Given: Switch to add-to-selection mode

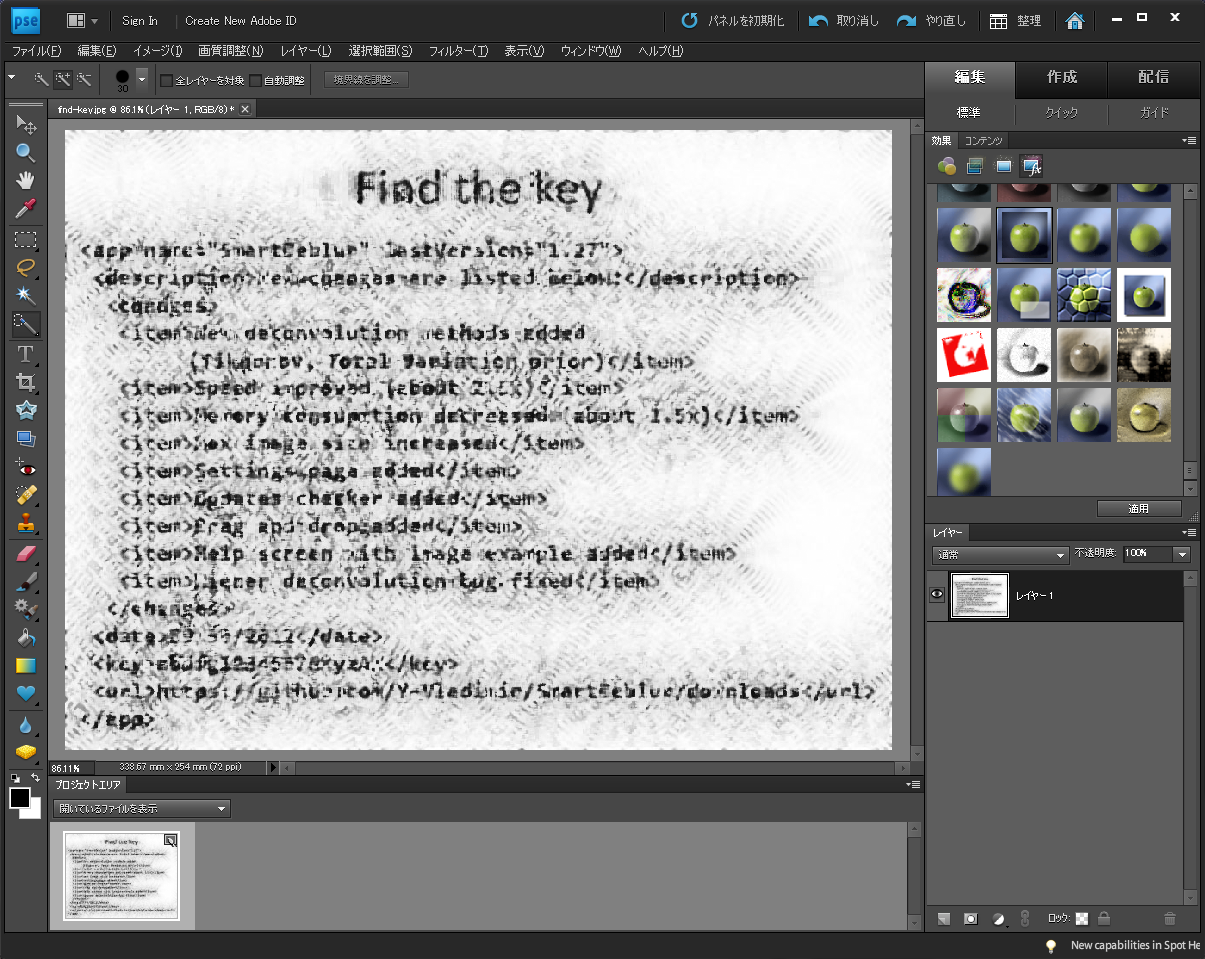Looking at the screenshot, I should pyautogui.click(x=62, y=79).
